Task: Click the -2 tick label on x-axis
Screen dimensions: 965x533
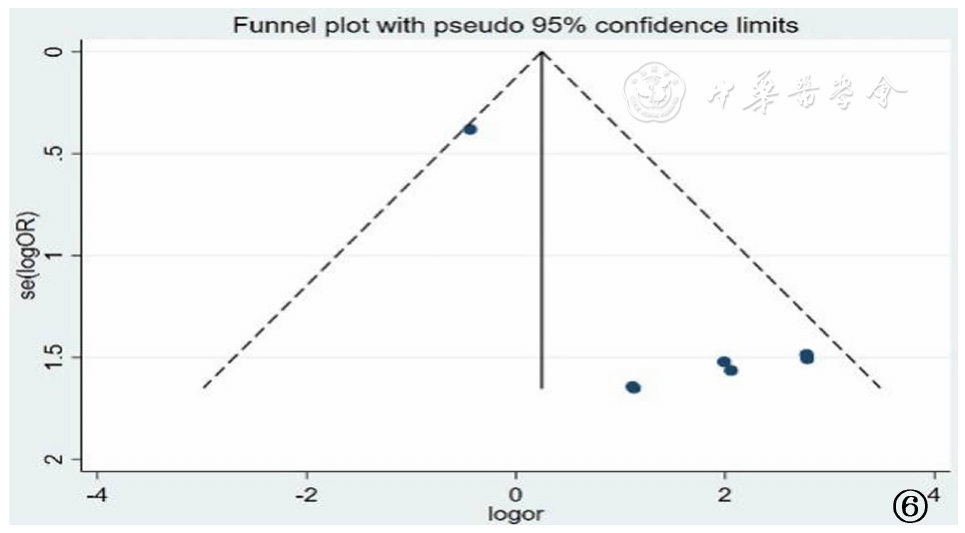Action: click(305, 495)
